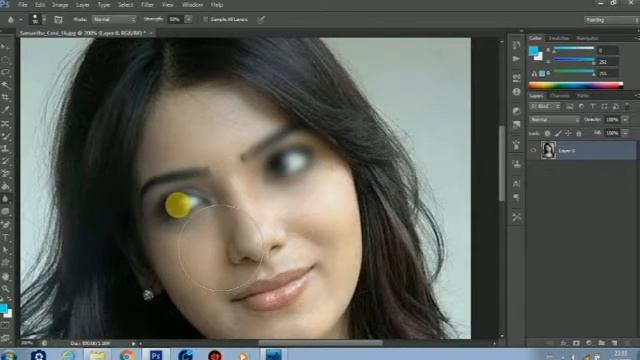Toggle the Brush panel button
640x360 pixels.
[x=58, y=19]
